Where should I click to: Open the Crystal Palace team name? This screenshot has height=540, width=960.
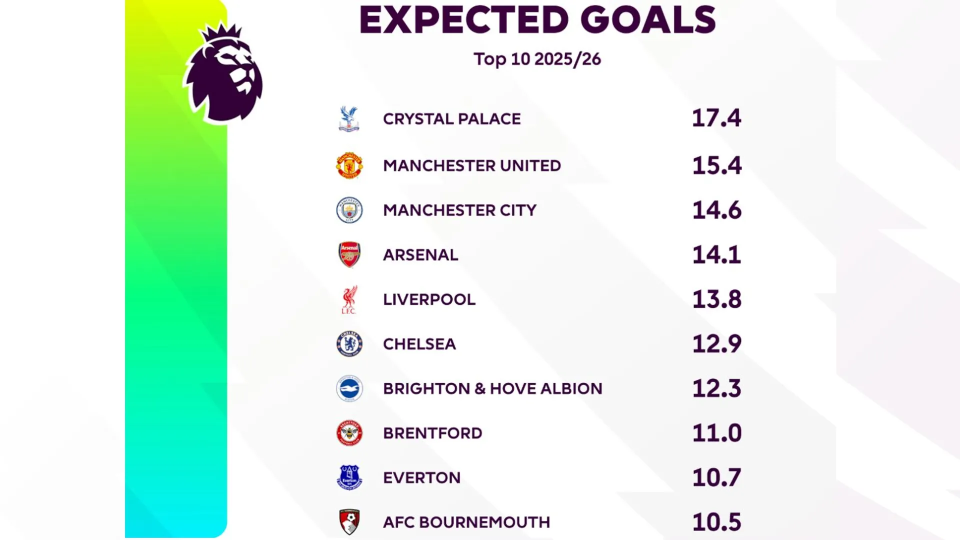[451, 119]
